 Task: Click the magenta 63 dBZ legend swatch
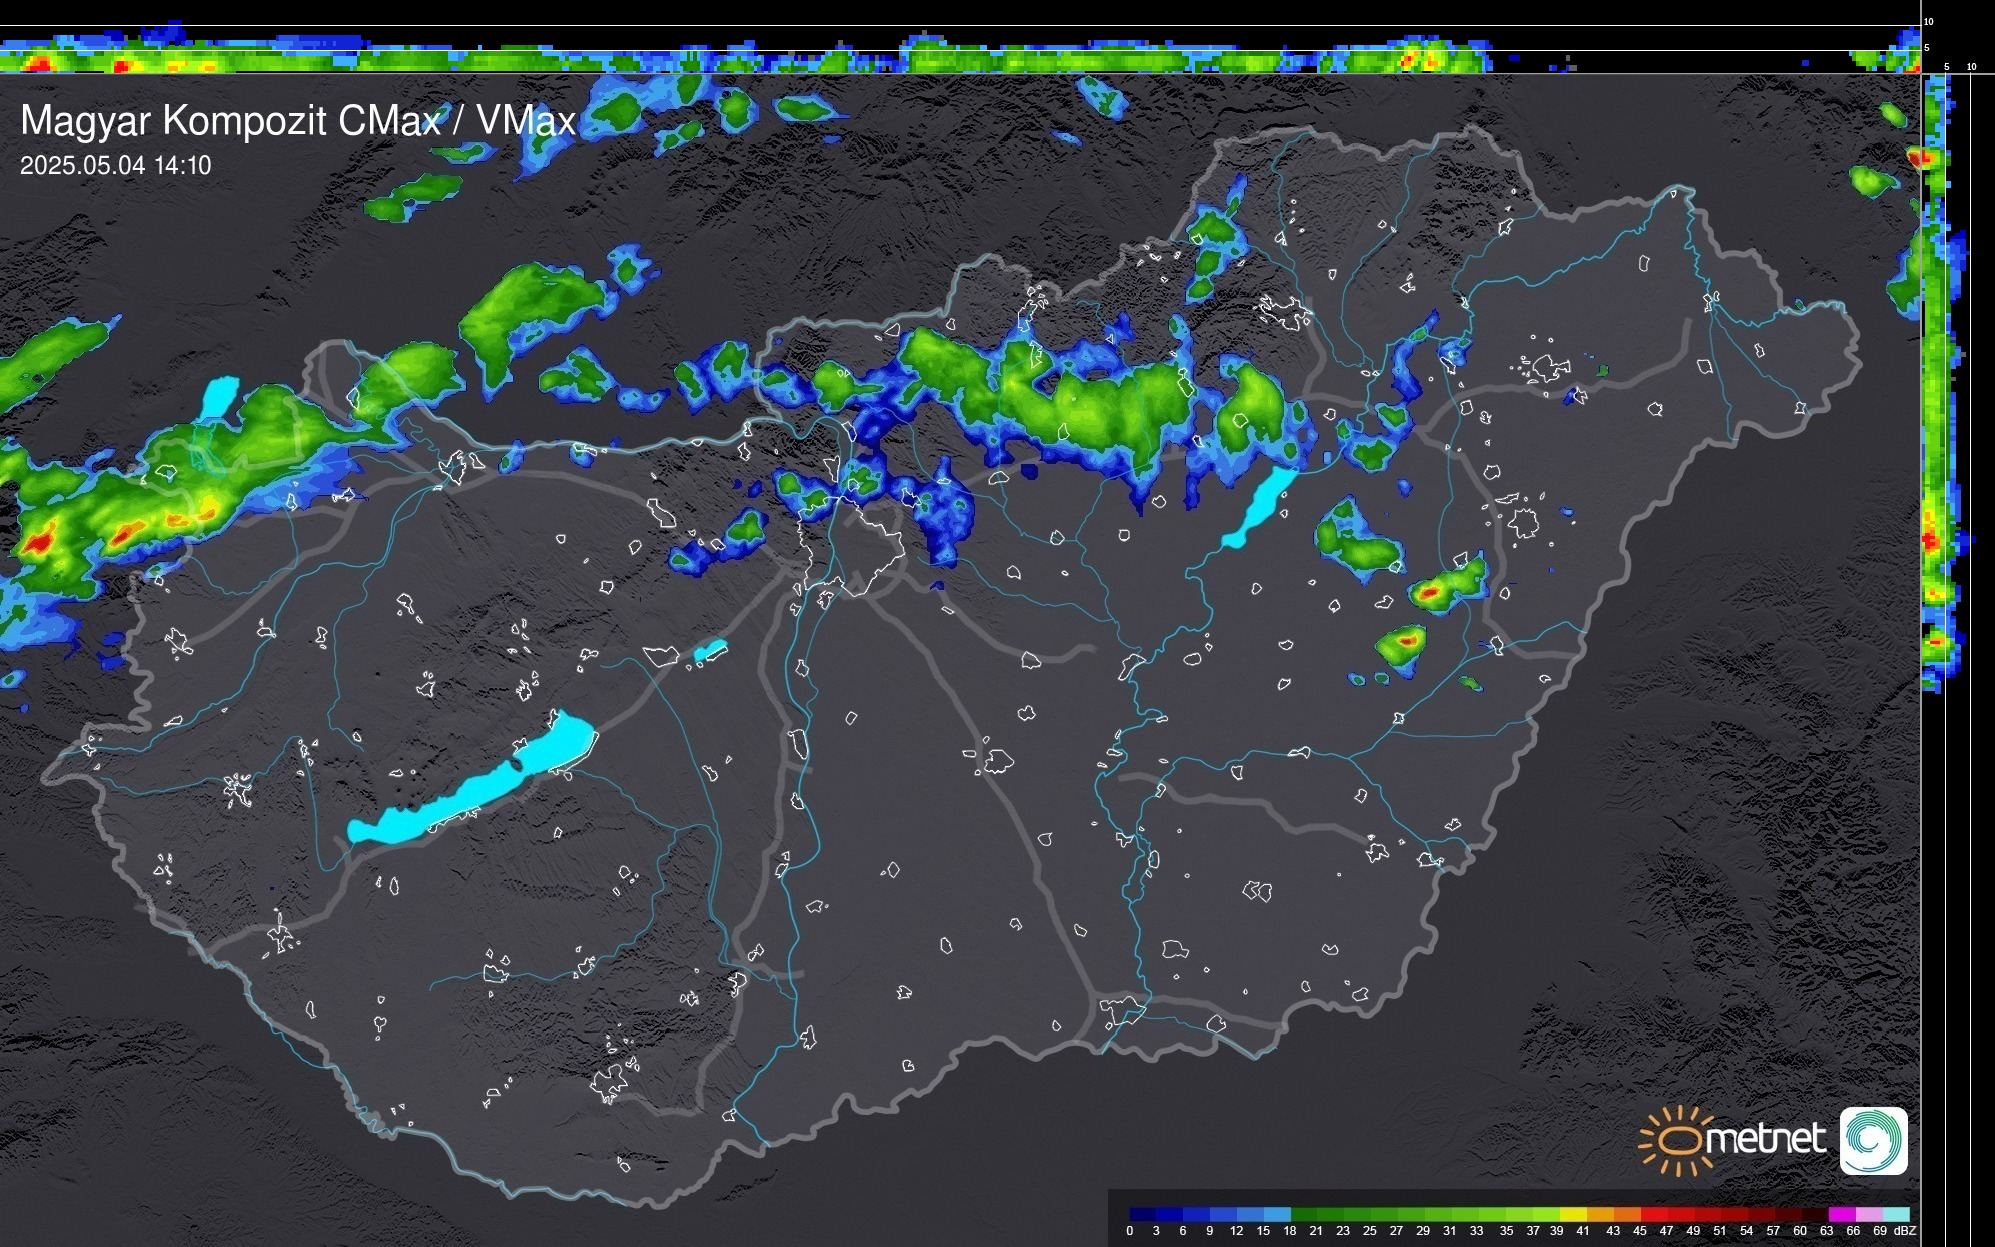1841,1214
